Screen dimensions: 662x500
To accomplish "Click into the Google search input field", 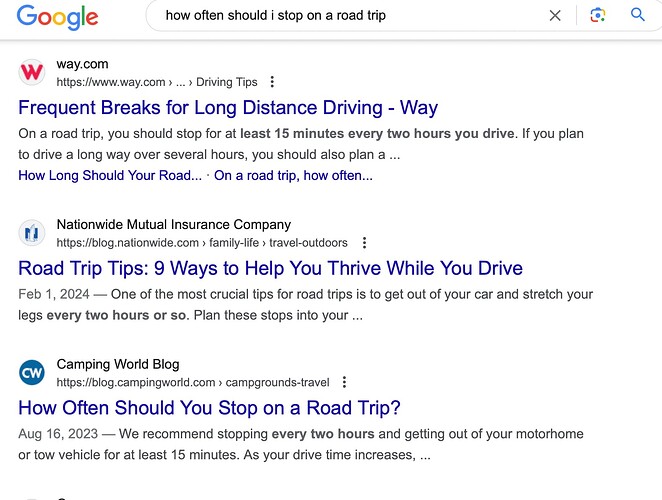I will pos(340,15).
